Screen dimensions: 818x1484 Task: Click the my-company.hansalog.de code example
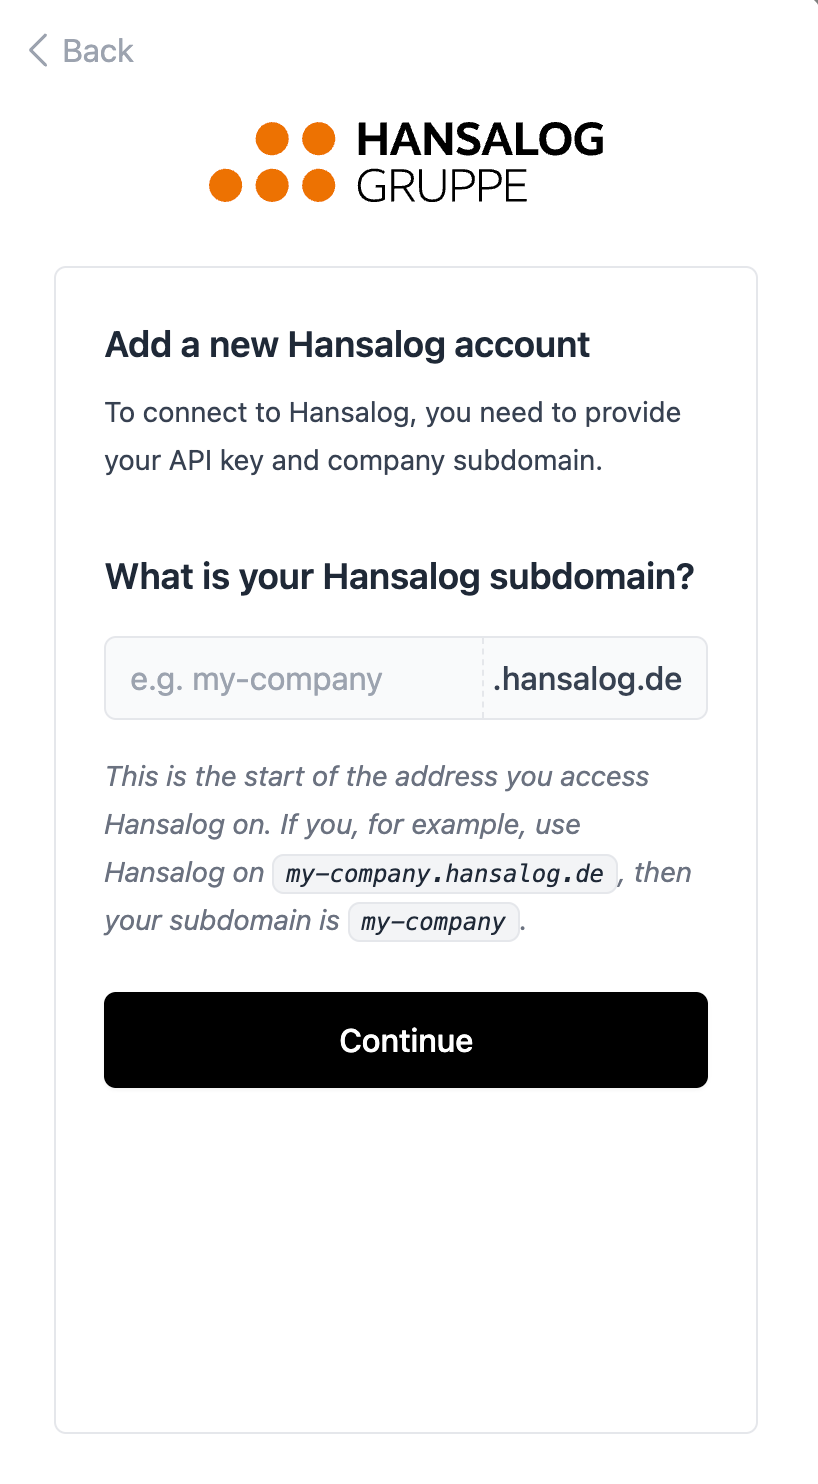445,873
